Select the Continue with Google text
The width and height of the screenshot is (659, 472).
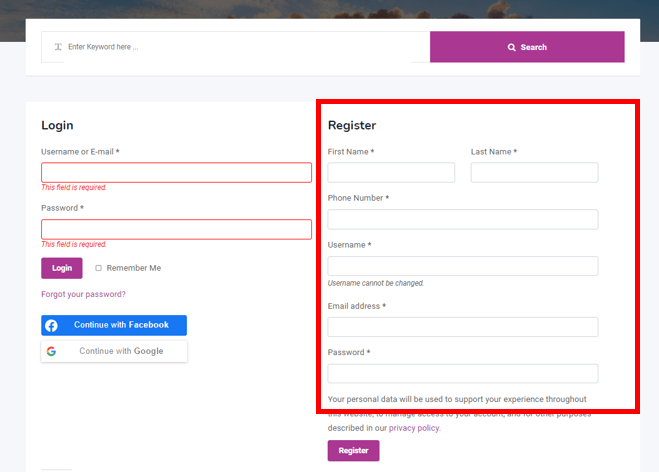pos(121,351)
